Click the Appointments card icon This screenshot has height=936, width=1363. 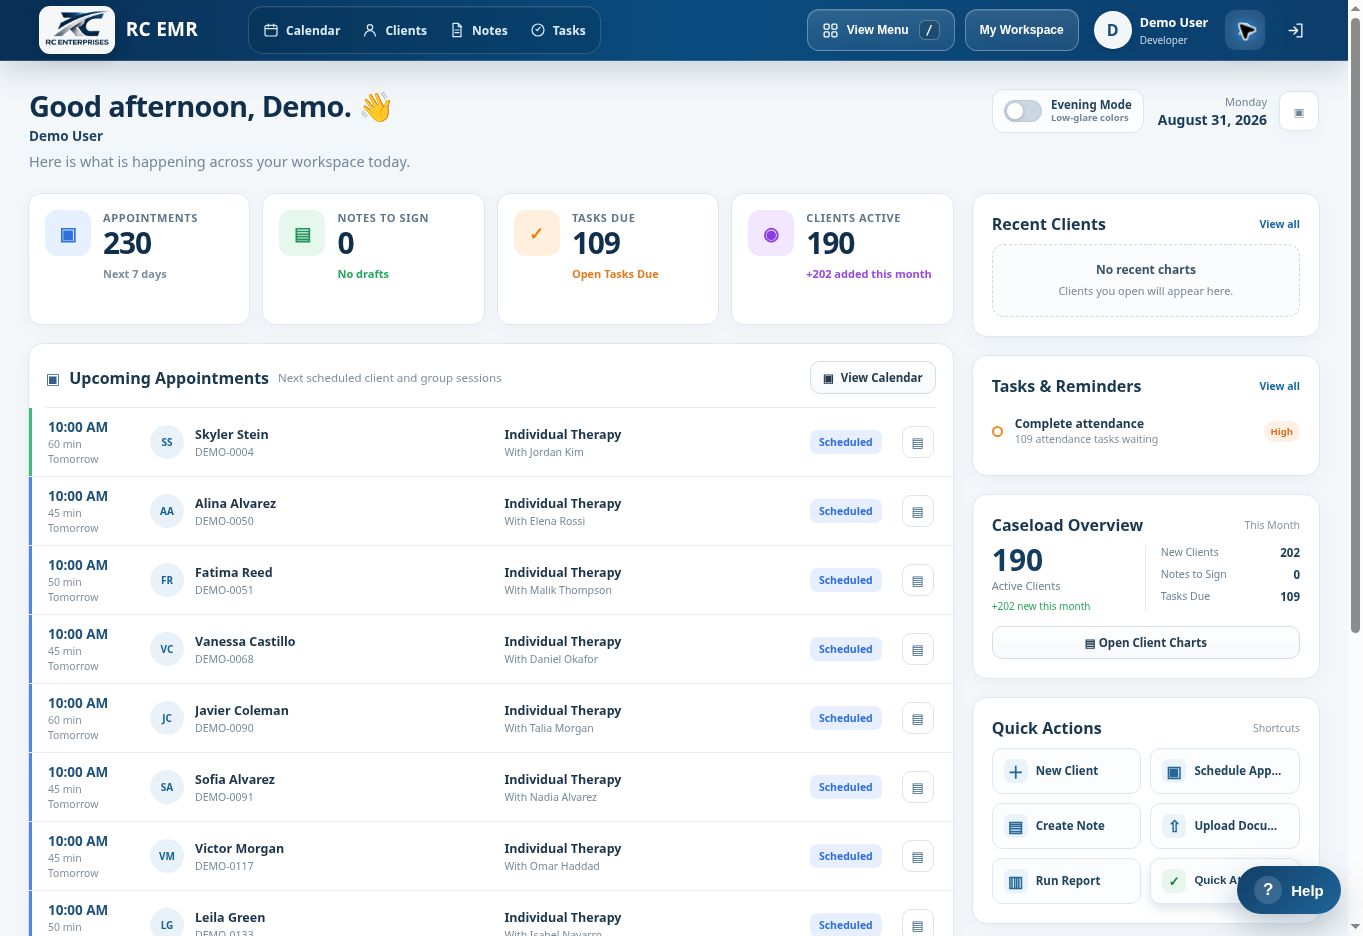pyautogui.click(x=68, y=234)
